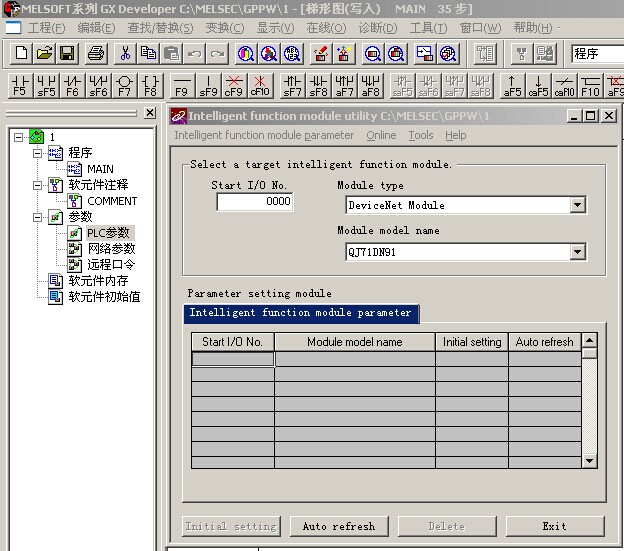Insert normally open contact F5
Screen dimensions: 624x551
point(20,85)
